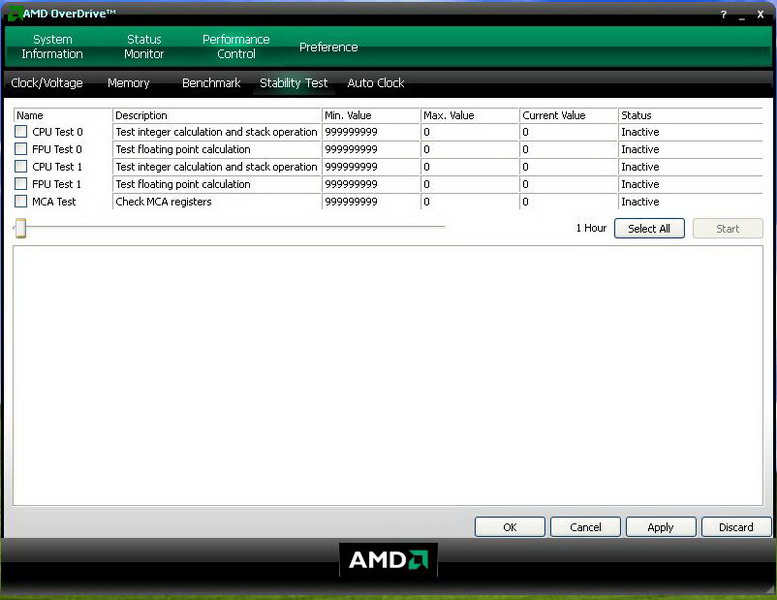Click the Status column header

(691, 115)
